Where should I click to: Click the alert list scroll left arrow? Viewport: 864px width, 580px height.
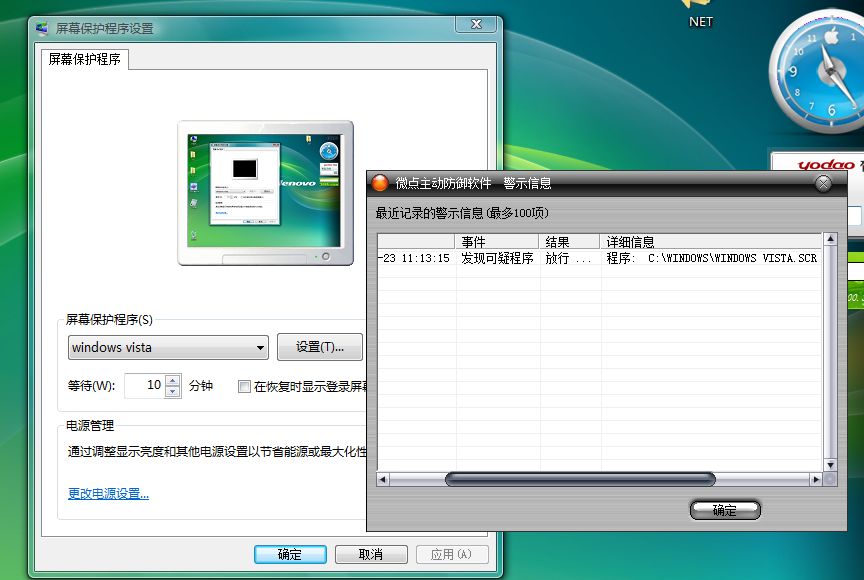[382, 480]
